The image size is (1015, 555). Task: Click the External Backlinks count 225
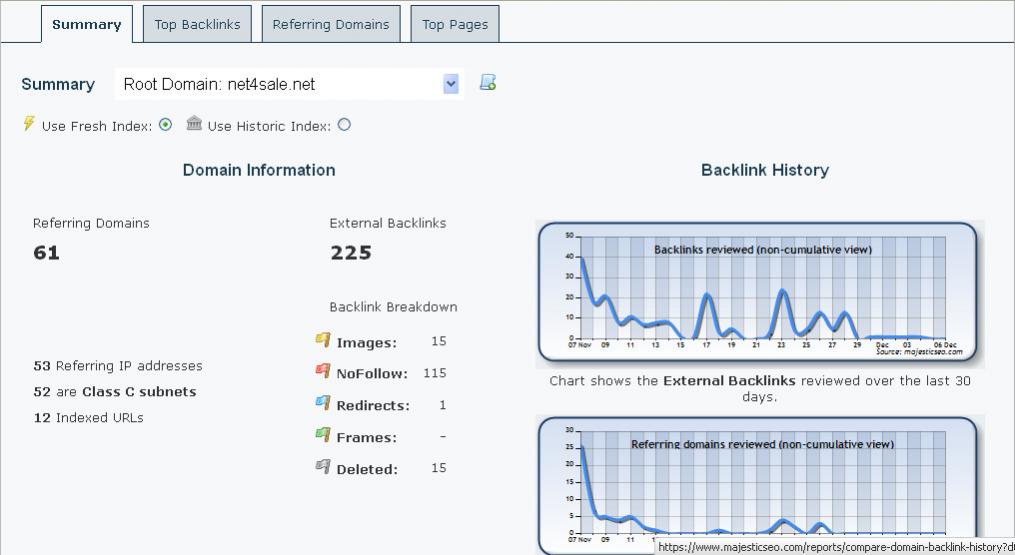[x=351, y=253]
